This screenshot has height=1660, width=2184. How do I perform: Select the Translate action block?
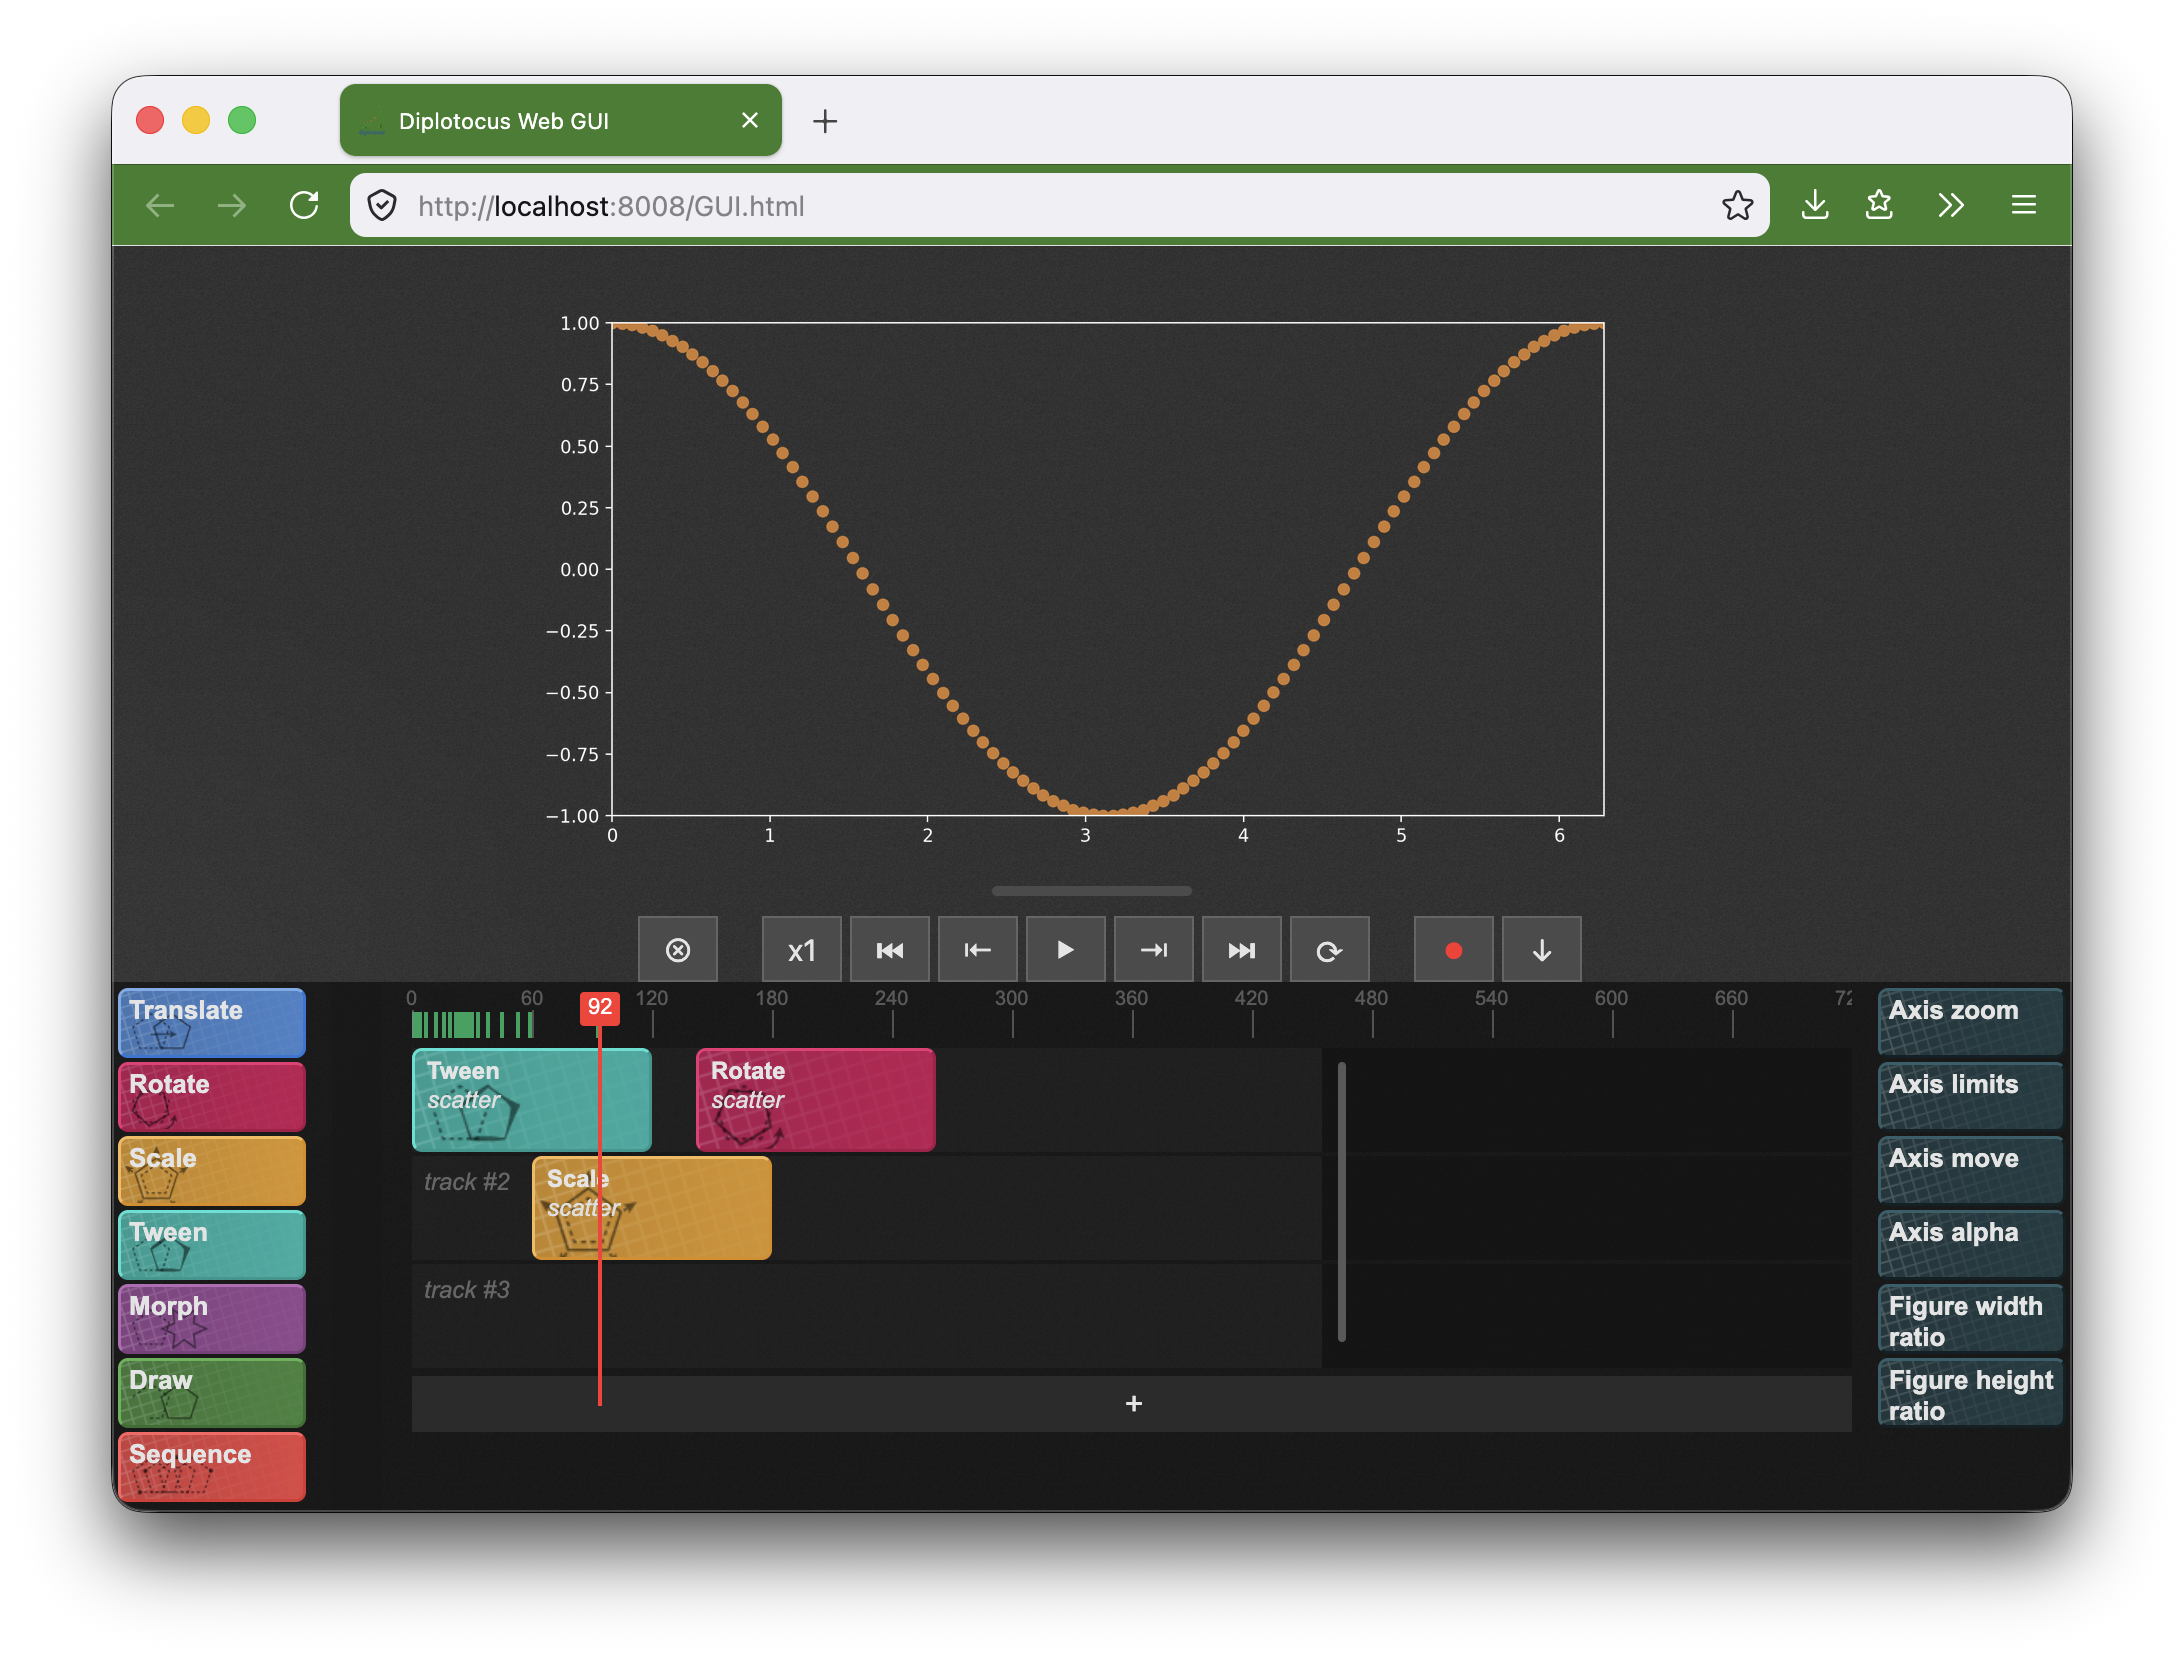tap(212, 1023)
